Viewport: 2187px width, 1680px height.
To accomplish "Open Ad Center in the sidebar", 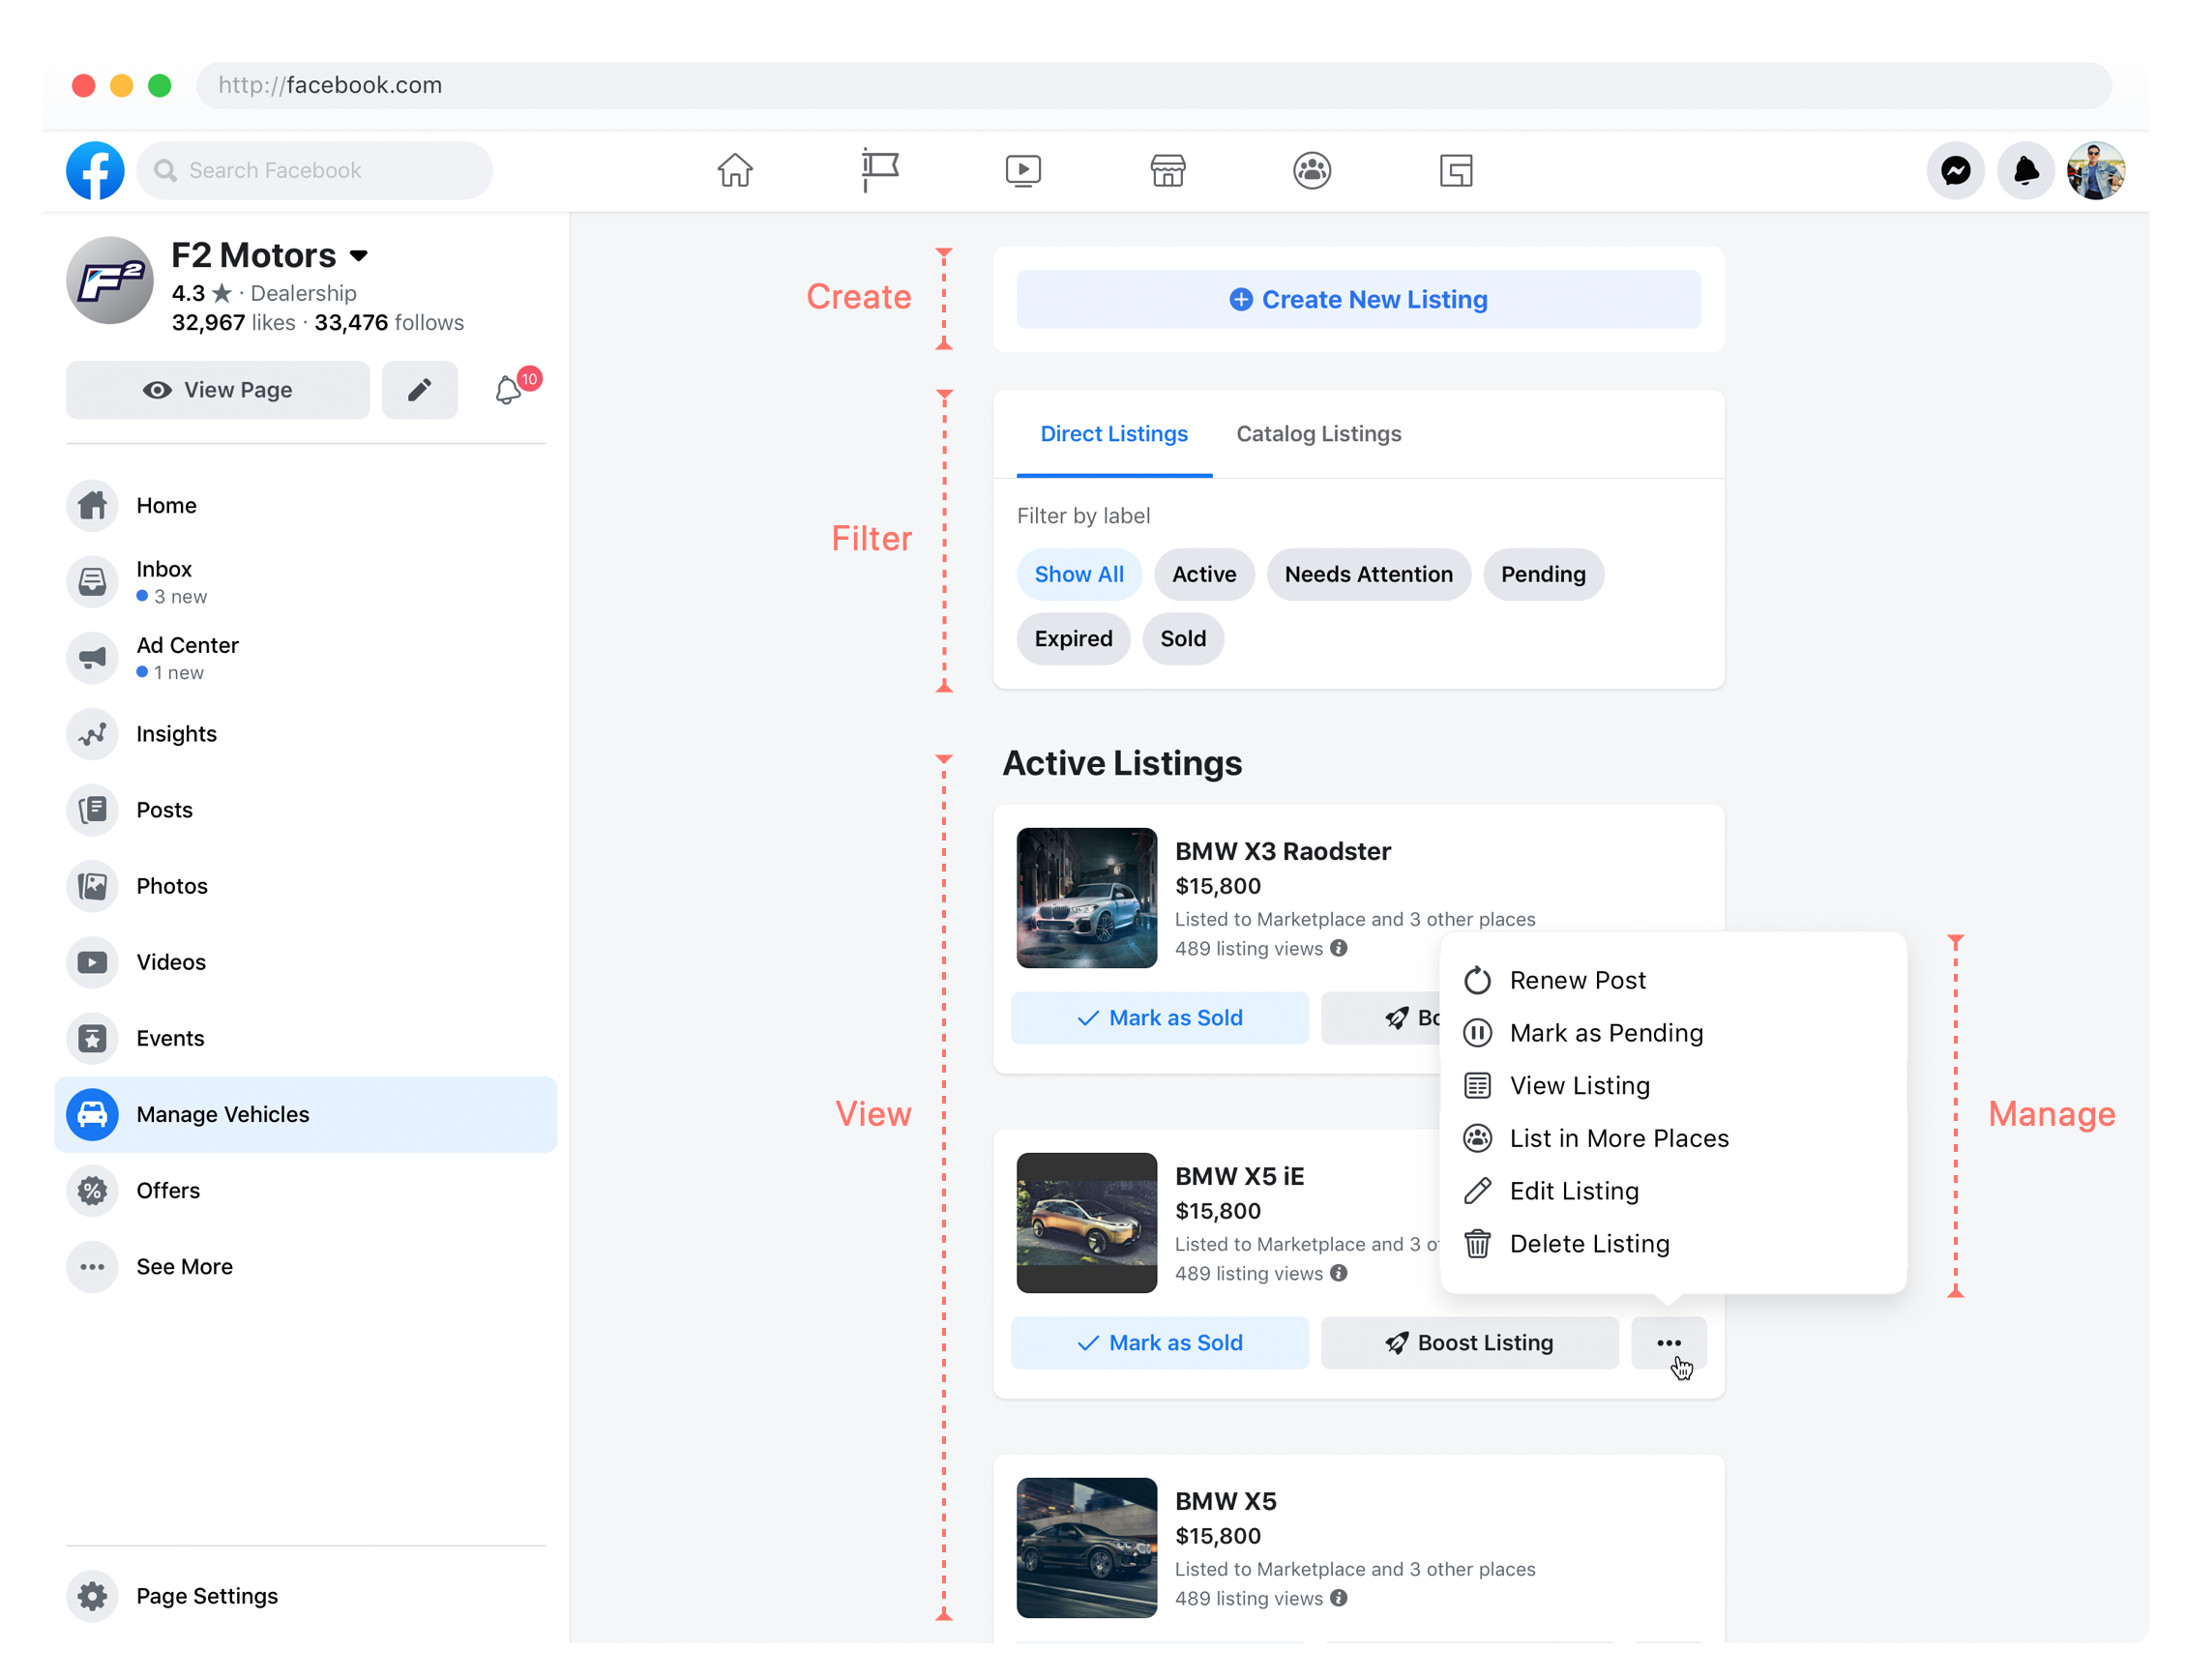I will click(305, 657).
